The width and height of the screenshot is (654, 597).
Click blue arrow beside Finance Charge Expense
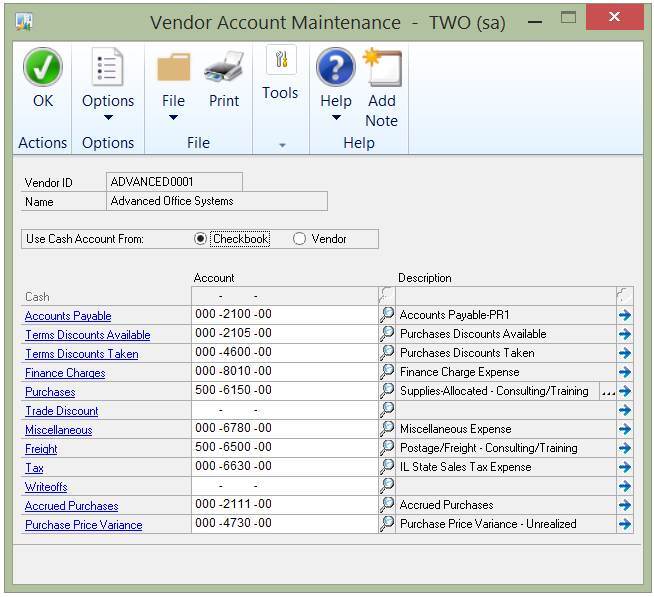point(625,372)
